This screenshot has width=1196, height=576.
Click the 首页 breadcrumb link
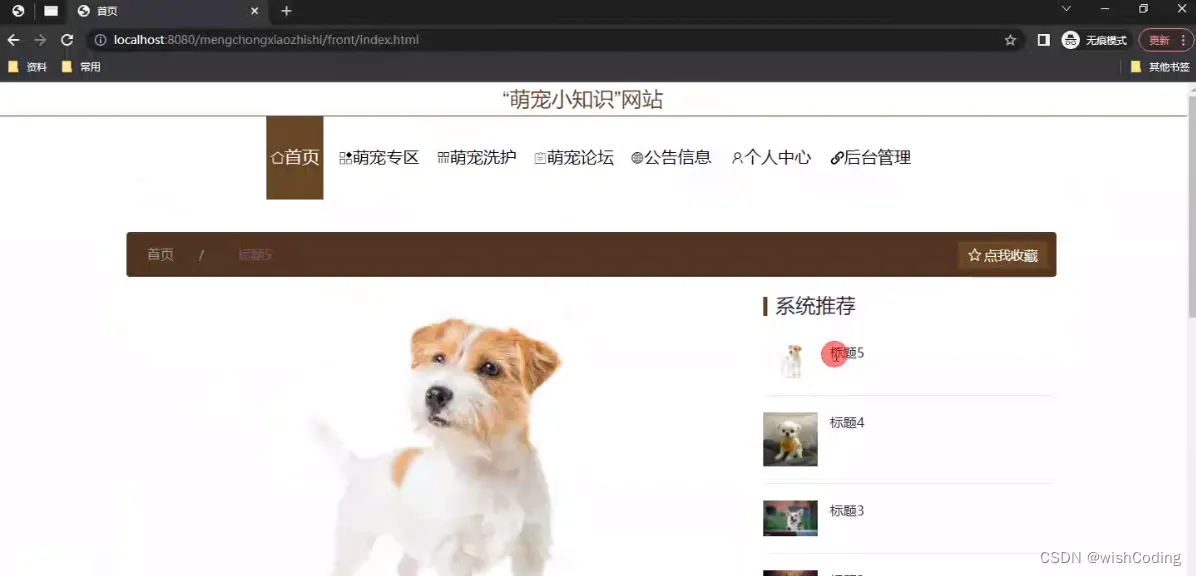point(160,255)
